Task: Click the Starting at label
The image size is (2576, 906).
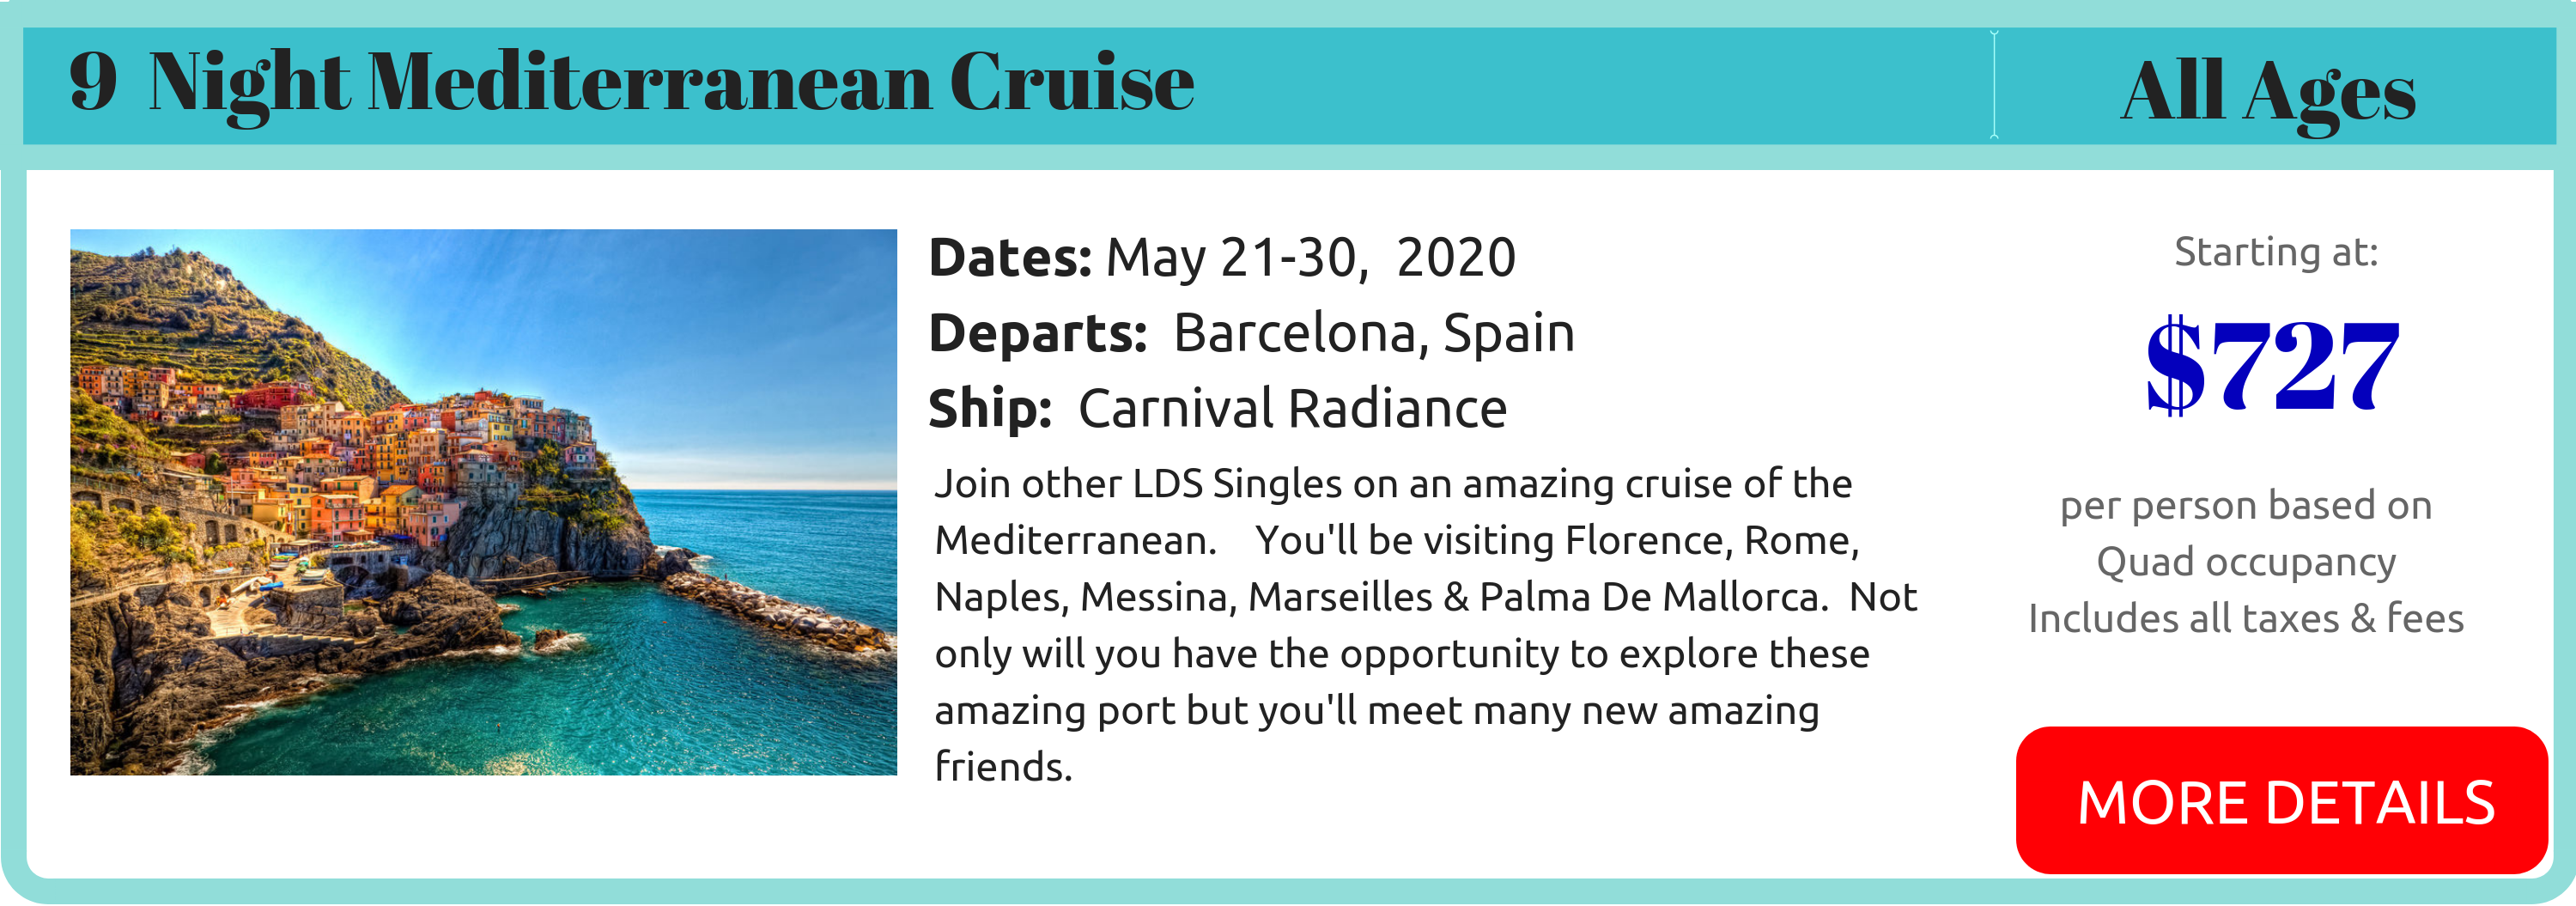Action: click(2276, 252)
